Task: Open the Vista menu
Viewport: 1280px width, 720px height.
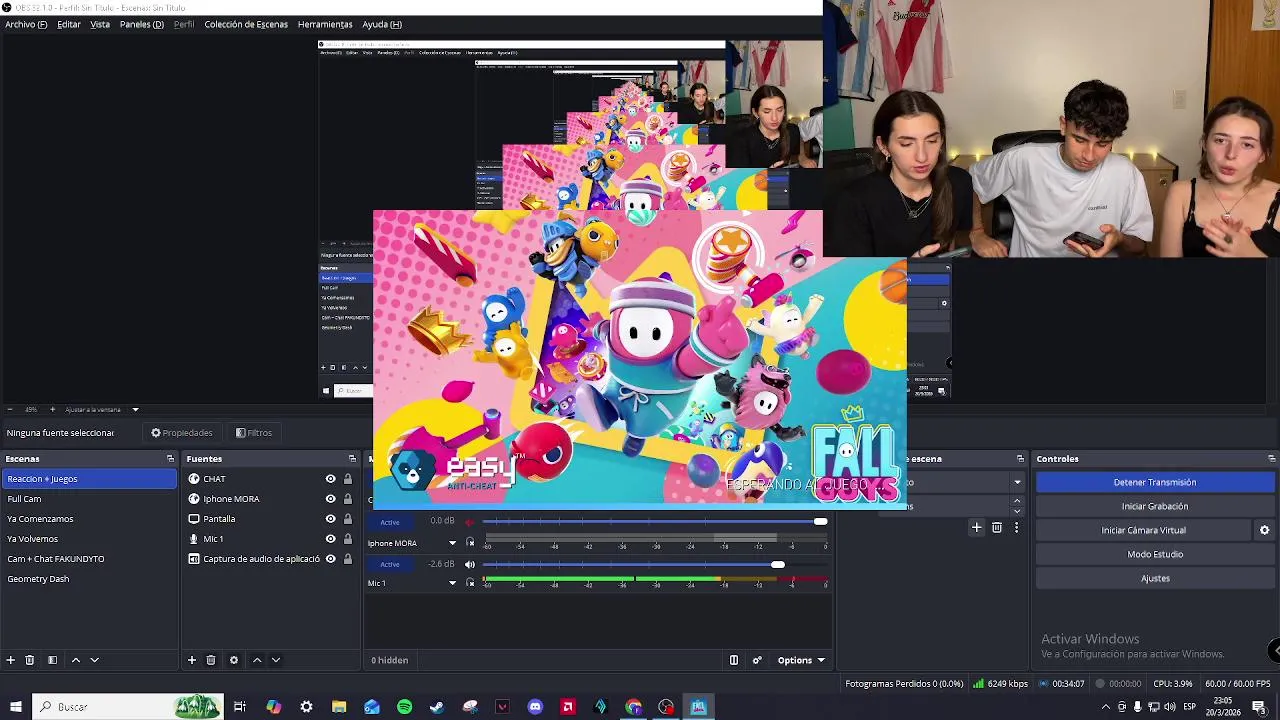Action: 100,24
